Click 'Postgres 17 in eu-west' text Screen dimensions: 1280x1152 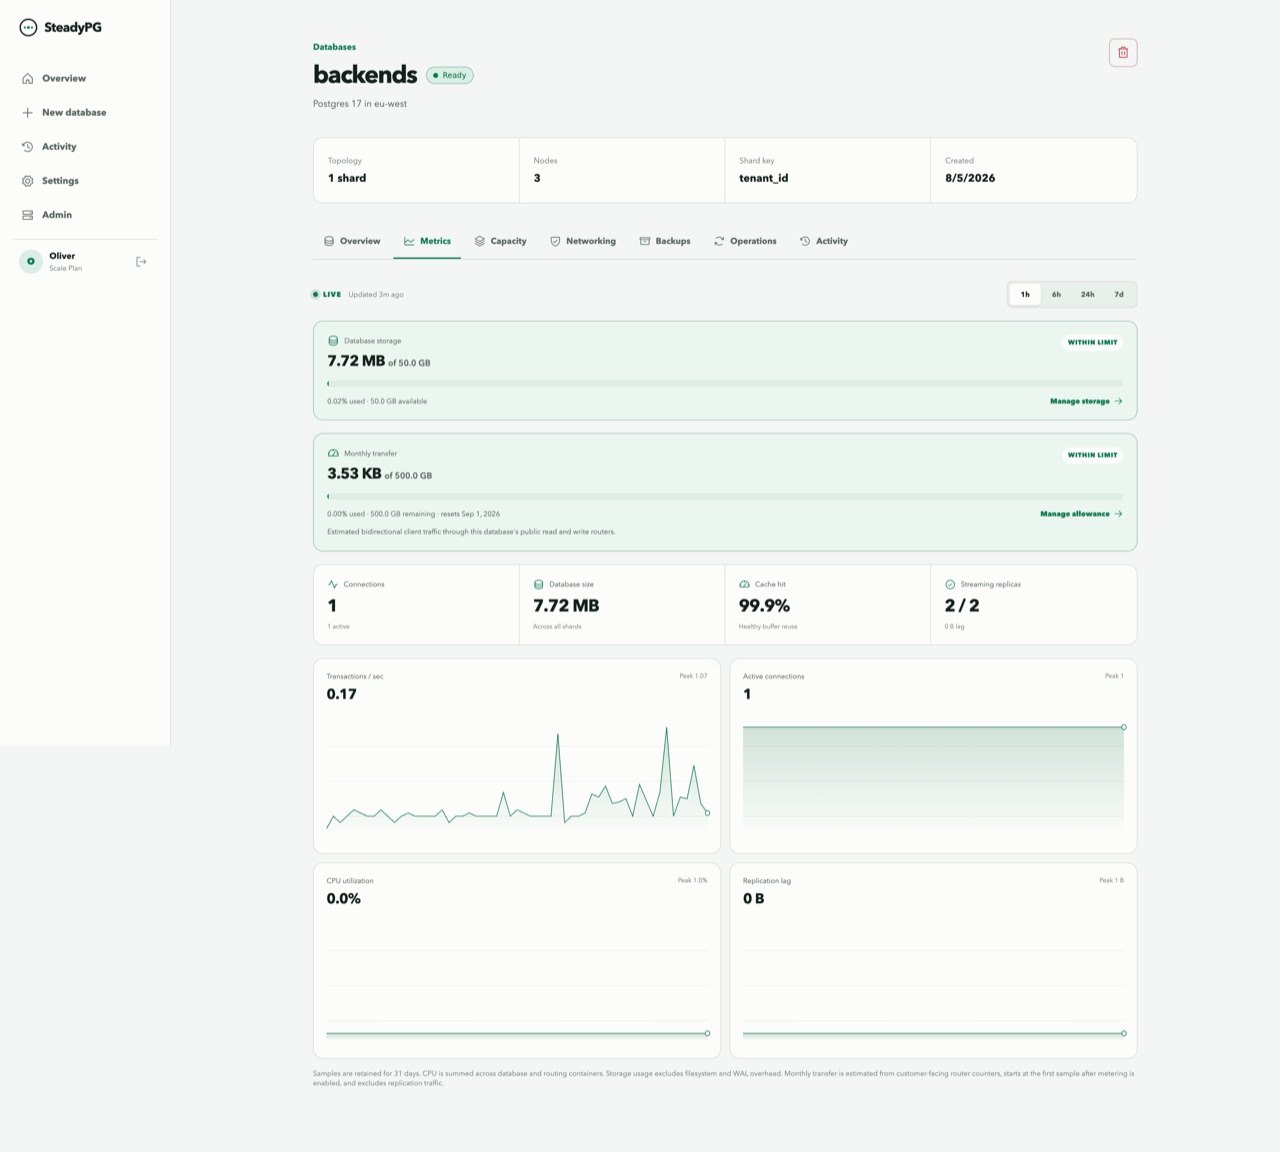[x=360, y=104]
